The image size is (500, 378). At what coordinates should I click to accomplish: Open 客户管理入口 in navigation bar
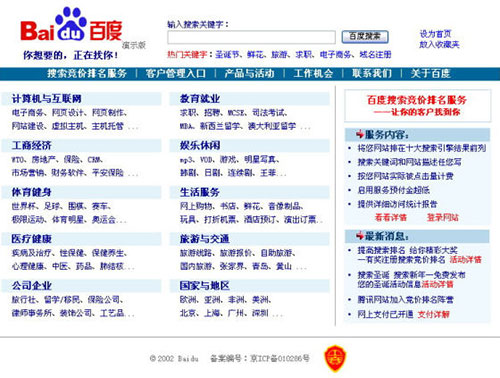175,74
